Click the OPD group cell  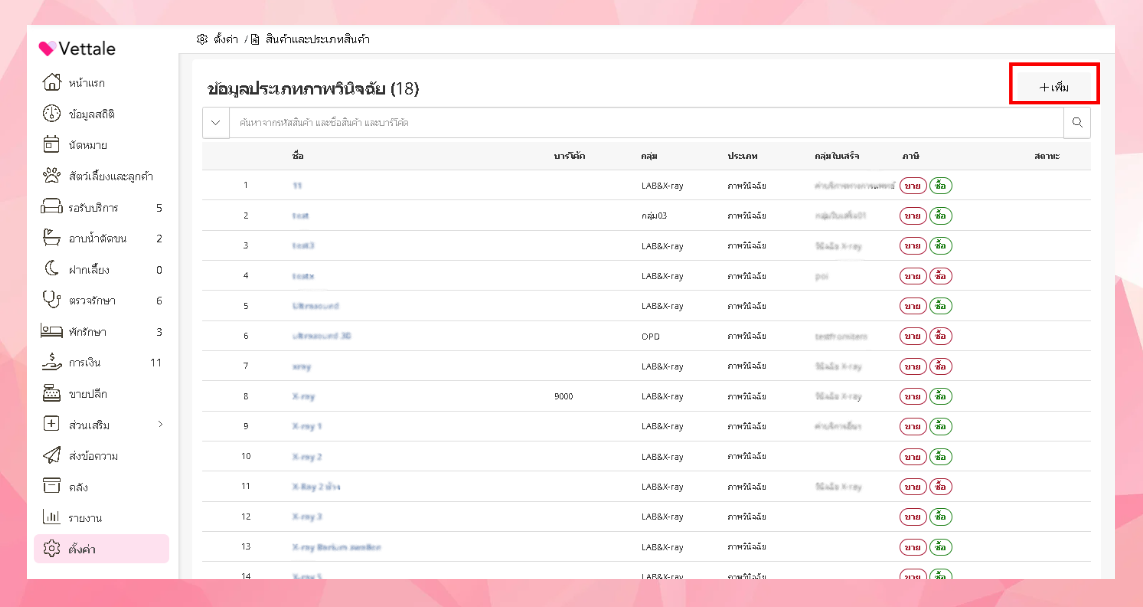(650, 337)
